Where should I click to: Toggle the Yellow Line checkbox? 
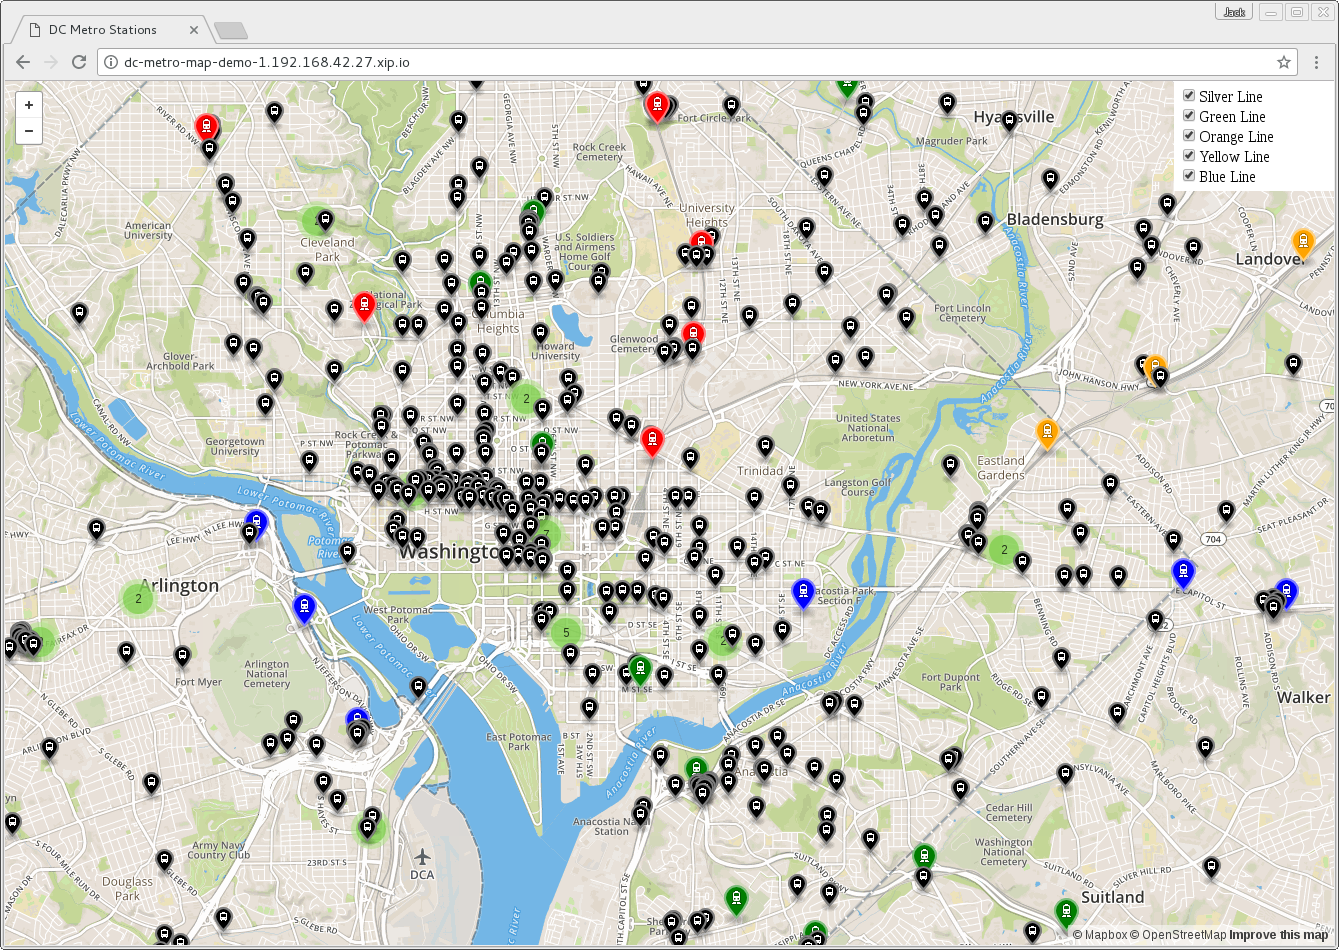[1189, 156]
